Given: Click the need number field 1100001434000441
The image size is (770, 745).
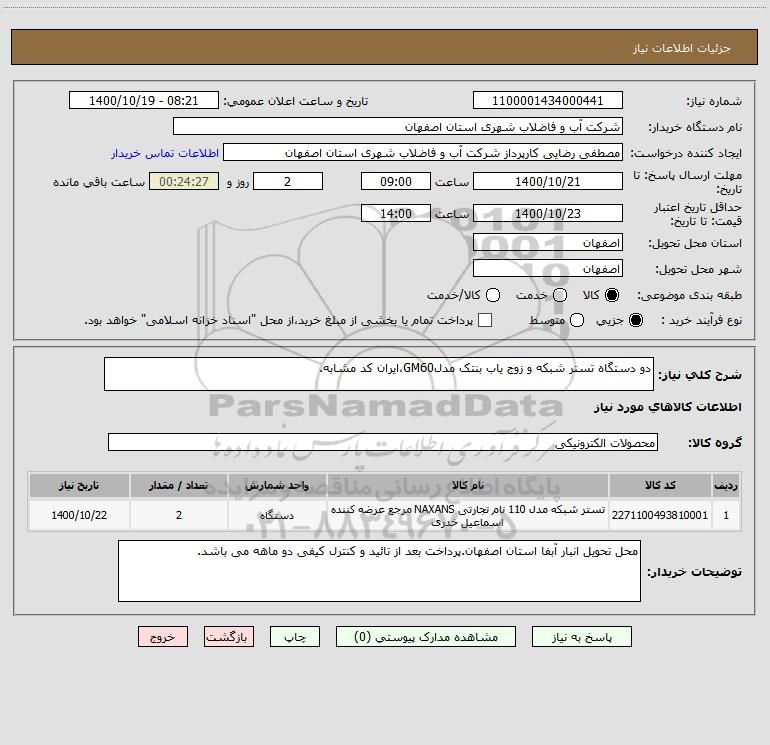Looking at the screenshot, I should pos(548,100).
